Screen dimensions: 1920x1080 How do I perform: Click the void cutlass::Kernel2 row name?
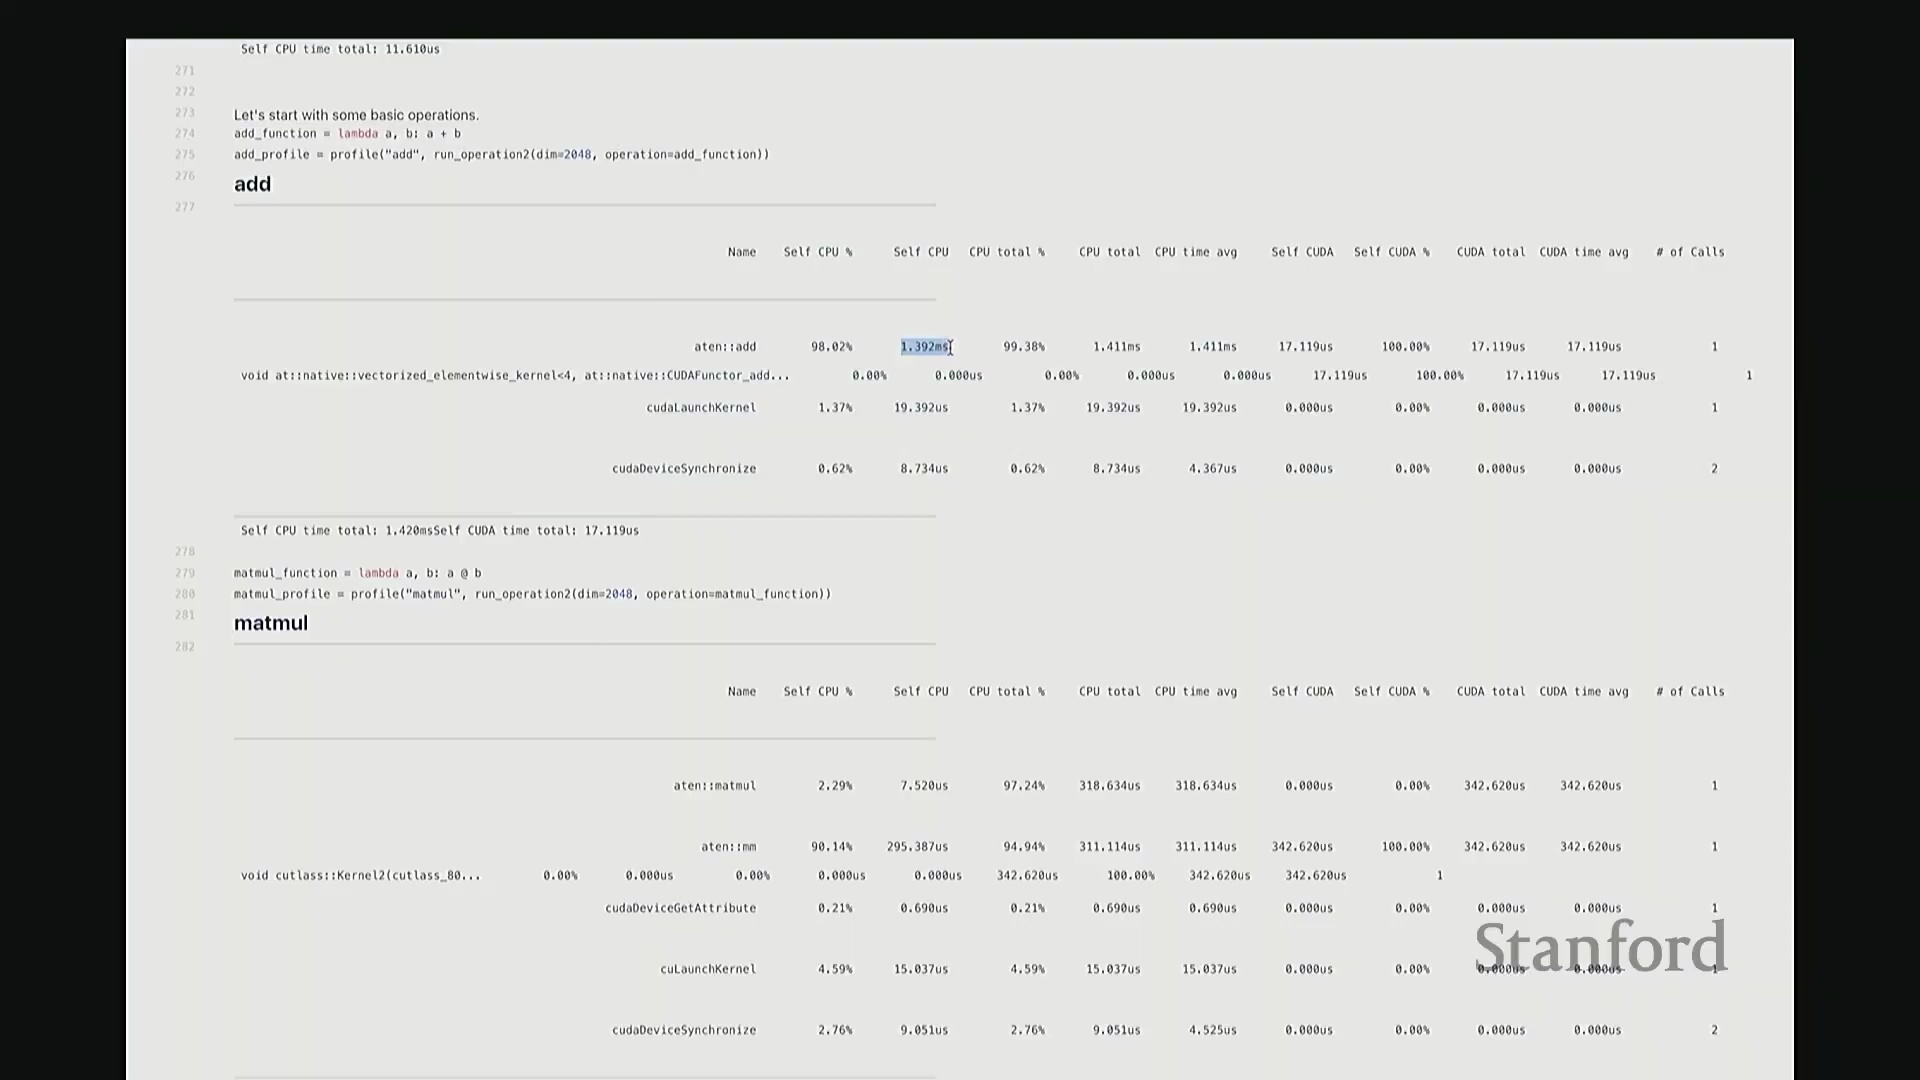pyautogui.click(x=360, y=876)
